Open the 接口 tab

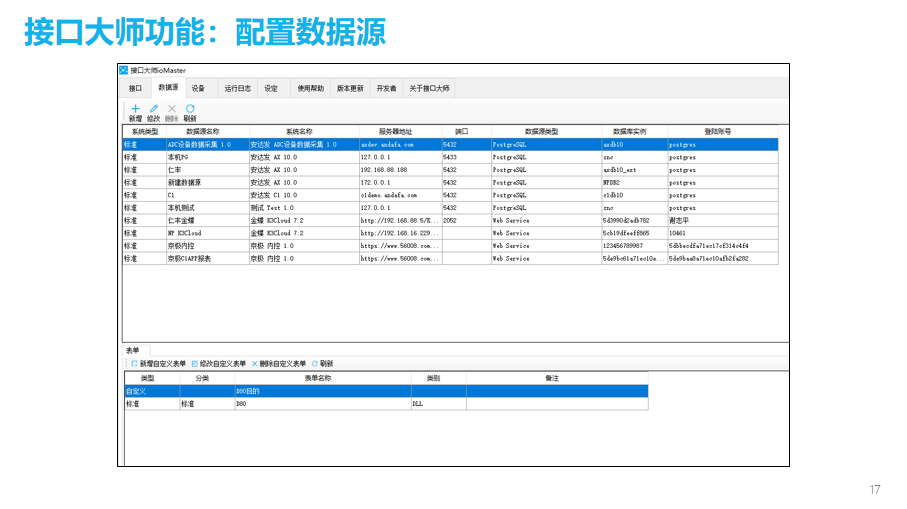point(136,88)
